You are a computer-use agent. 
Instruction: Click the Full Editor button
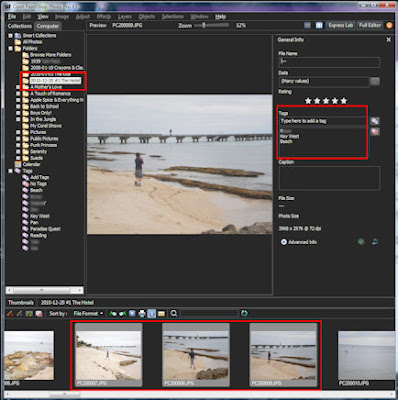(x=370, y=25)
